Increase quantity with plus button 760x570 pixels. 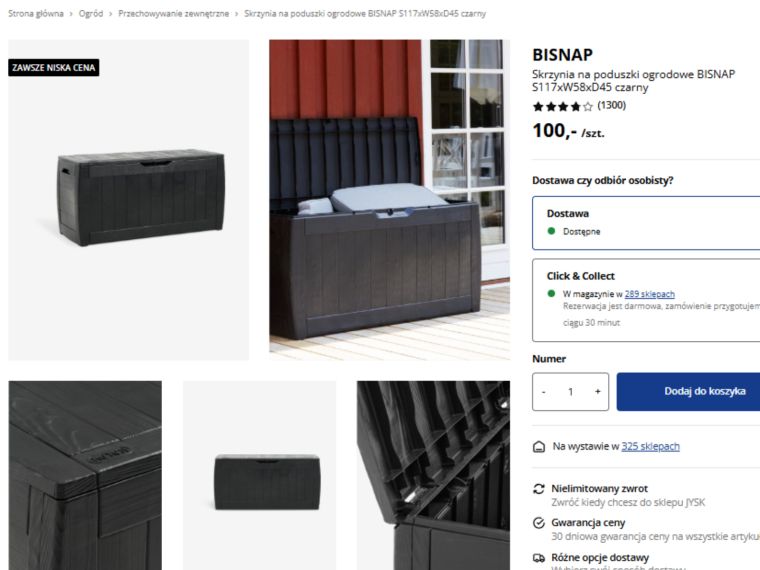coord(598,392)
